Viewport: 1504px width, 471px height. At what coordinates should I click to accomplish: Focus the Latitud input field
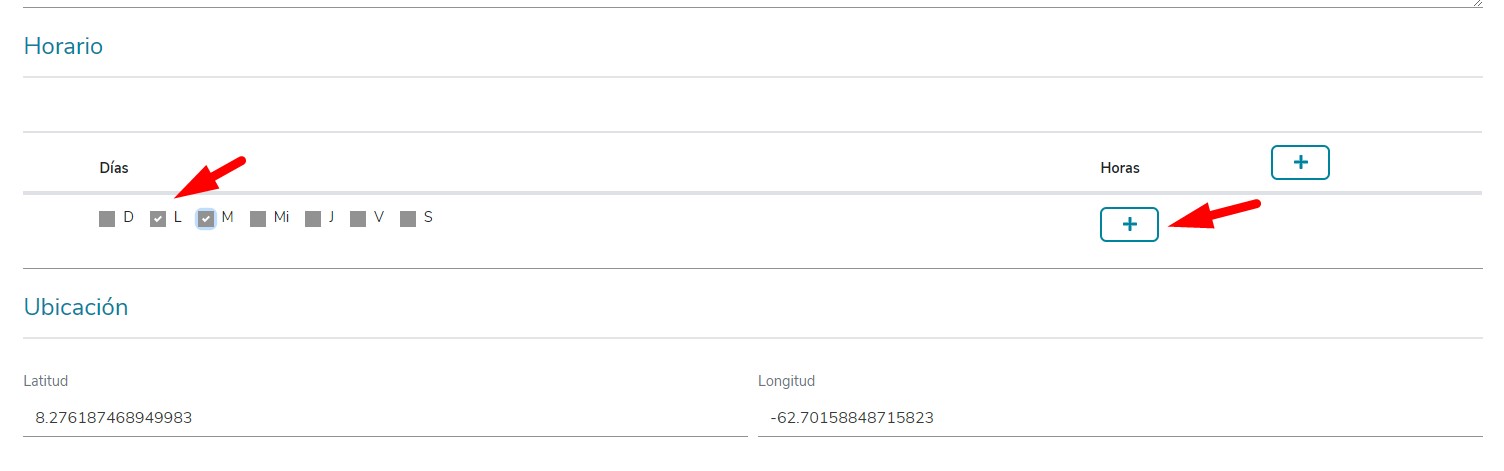[x=385, y=418]
